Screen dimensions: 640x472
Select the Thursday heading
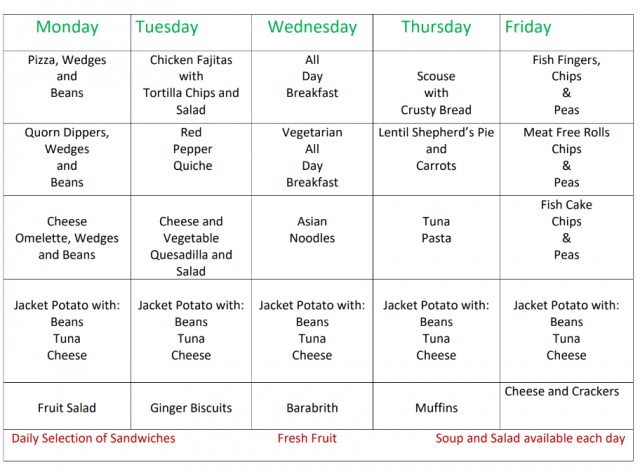point(436,27)
